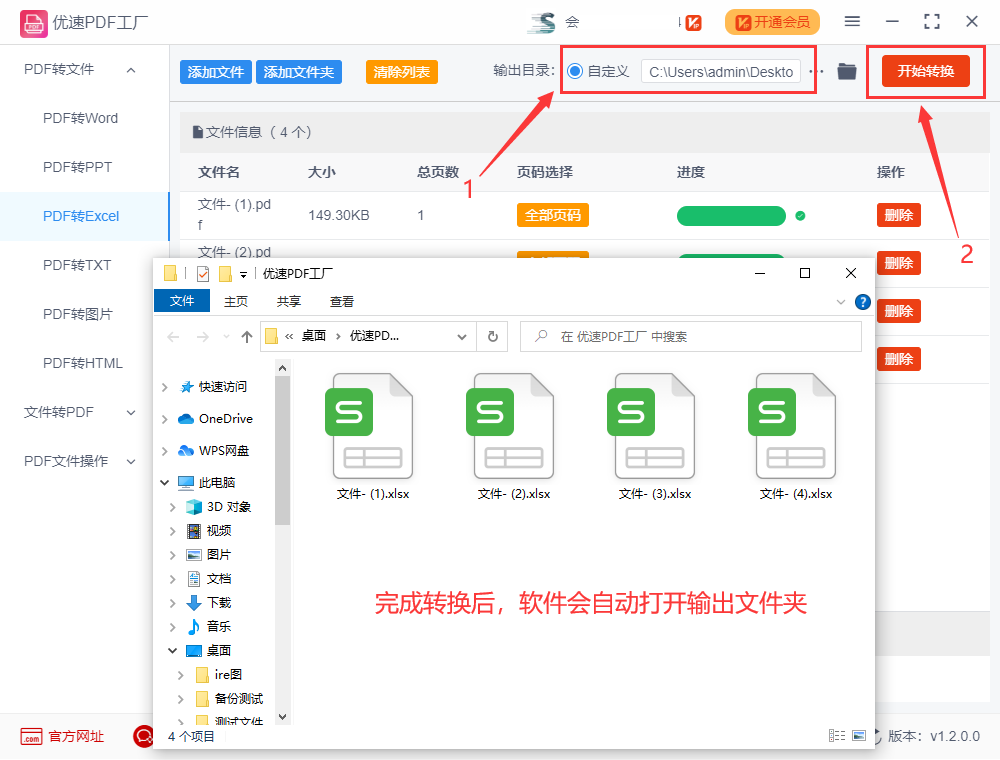The height and width of the screenshot is (760, 1000).
Task: Open the Explorer address bar history dropdown
Action: 462,337
